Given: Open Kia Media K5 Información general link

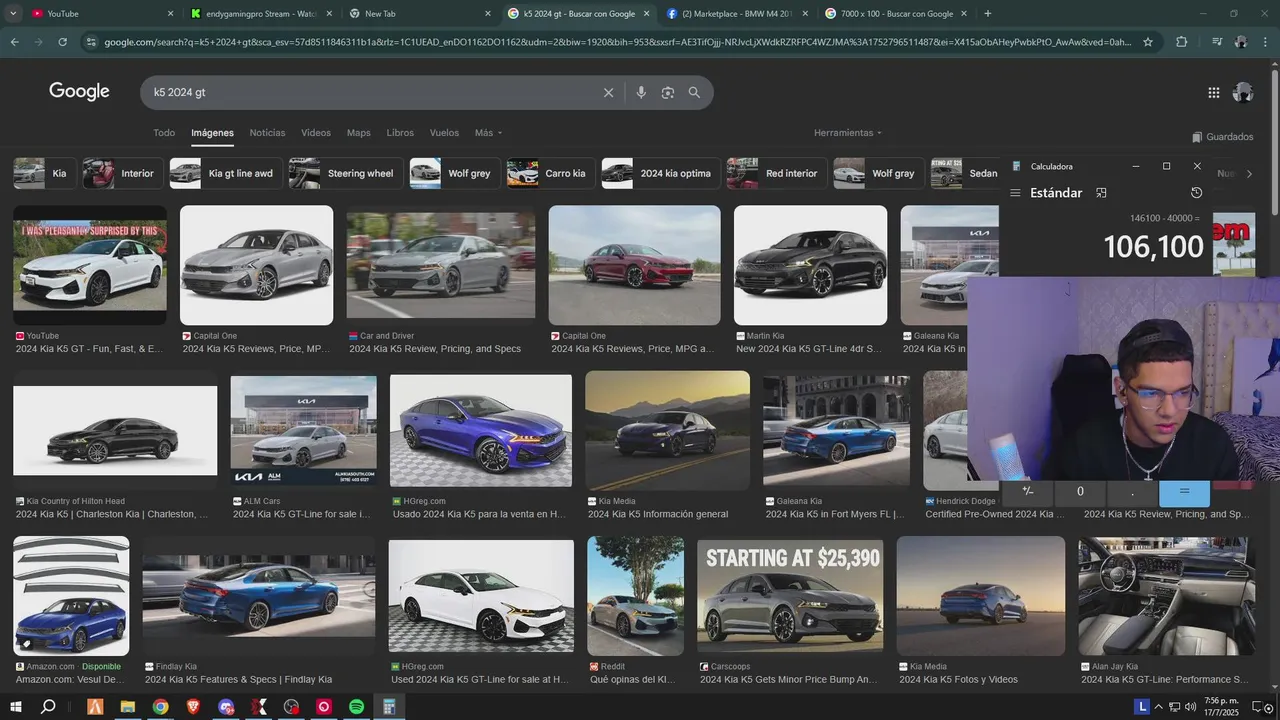Looking at the screenshot, I should click(x=658, y=514).
